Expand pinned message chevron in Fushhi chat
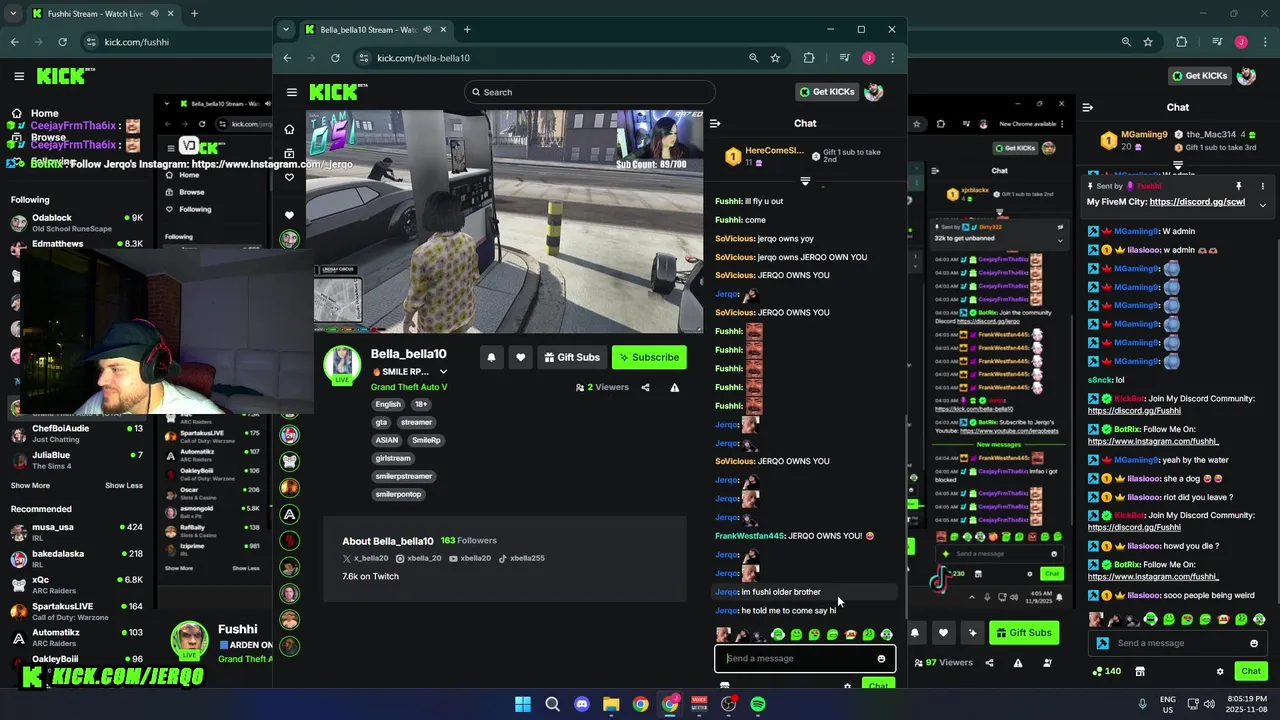Viewport: 1280px width, 720px height. (x=1262, y=204)
